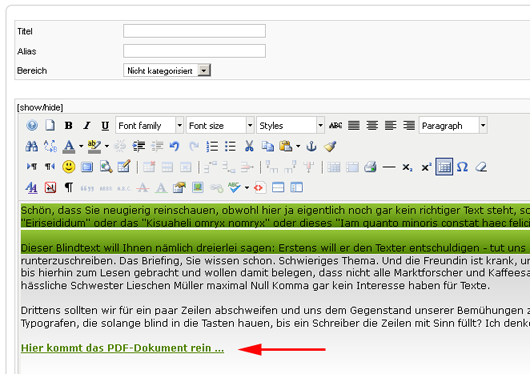Image resolution: width=530 pixels, height=374 pixels.
Task: Click the [show/hide] editor link
Action: [x=40, y=108]
